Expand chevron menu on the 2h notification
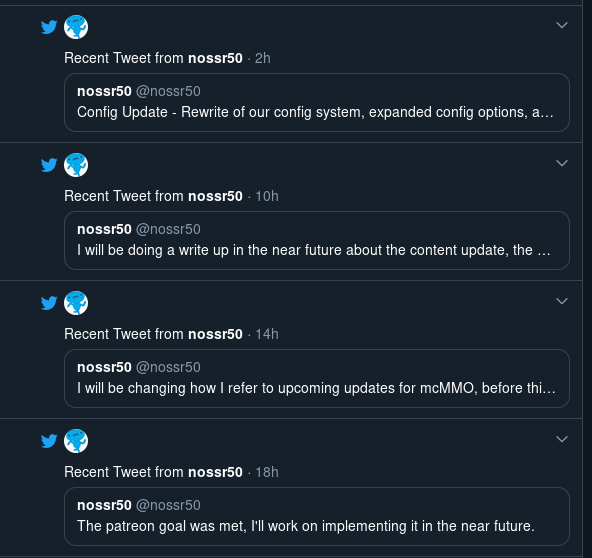This screenshot has width=592, height=558. [562, 25]
